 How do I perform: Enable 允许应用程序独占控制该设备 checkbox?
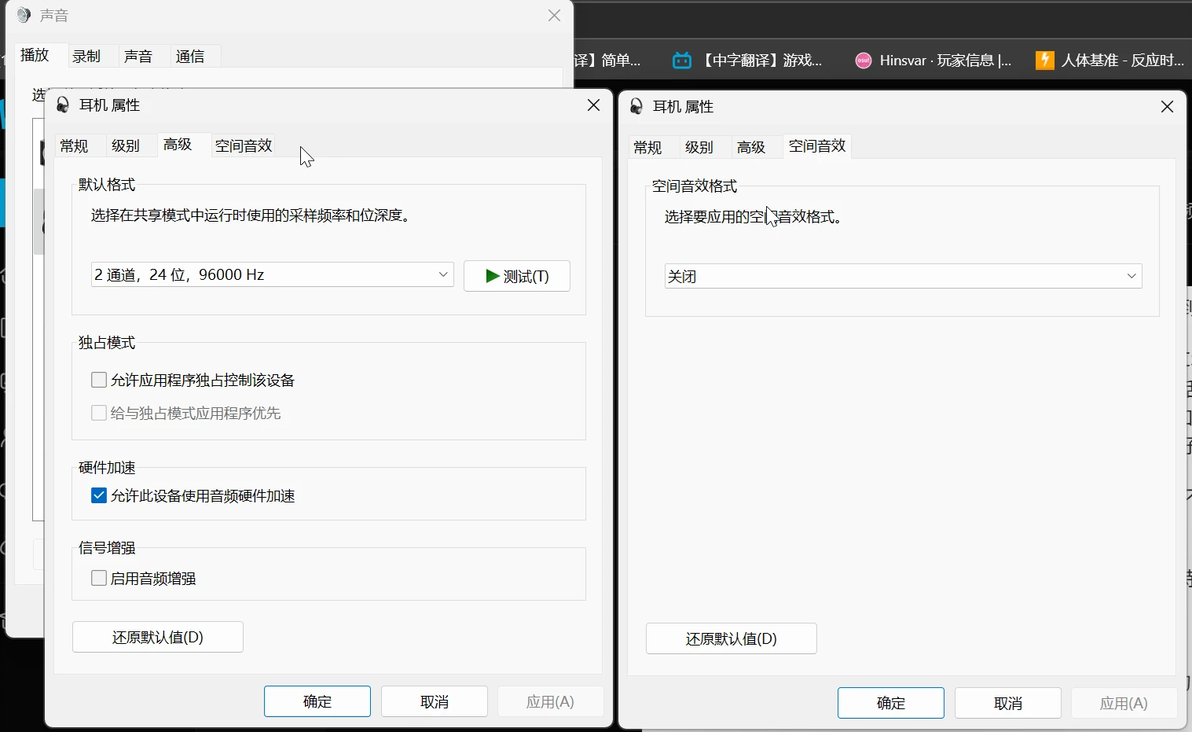tap(99, 379)
